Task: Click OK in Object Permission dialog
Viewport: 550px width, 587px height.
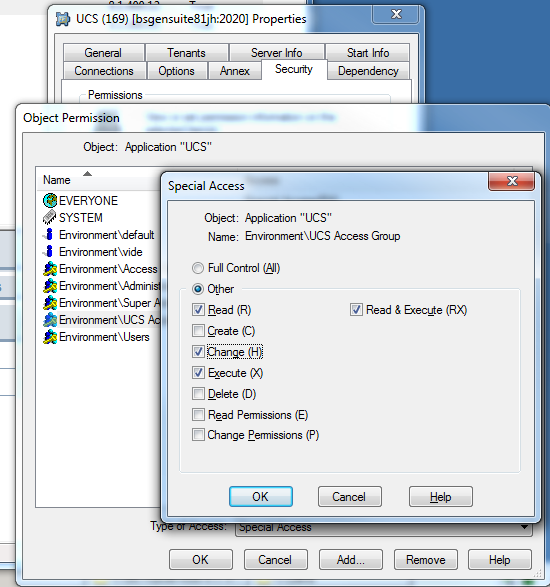Action: point(200,560)
